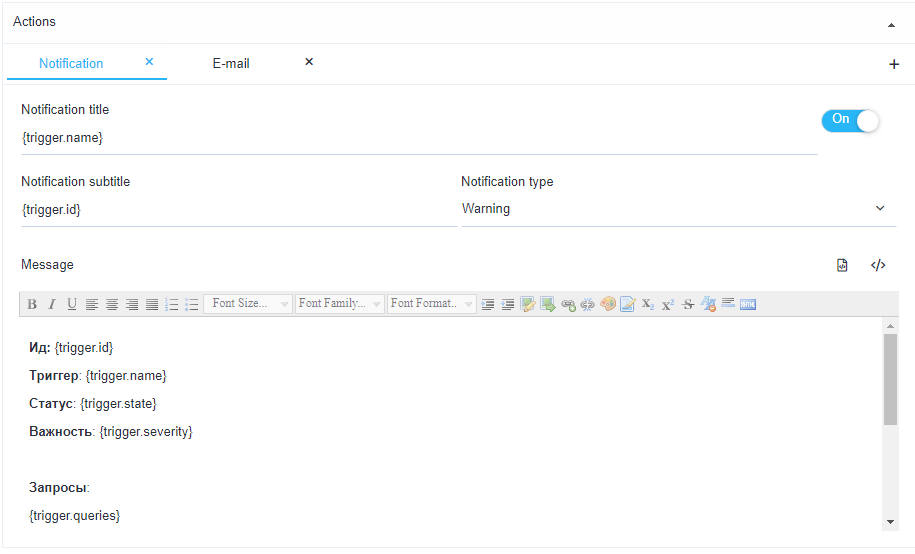Insert a hyperlink using link icon
Viewport: 915px width, 554px height.
tap(568, 304)
